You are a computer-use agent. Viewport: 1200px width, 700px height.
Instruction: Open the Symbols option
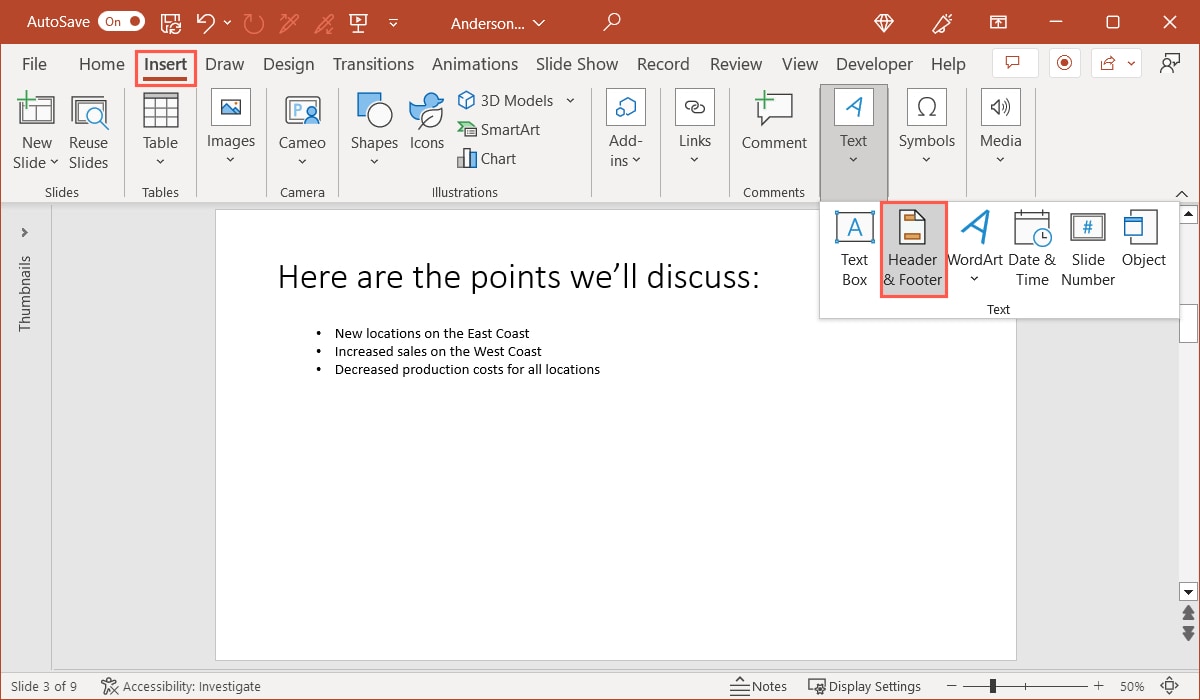tap(926, 125)
